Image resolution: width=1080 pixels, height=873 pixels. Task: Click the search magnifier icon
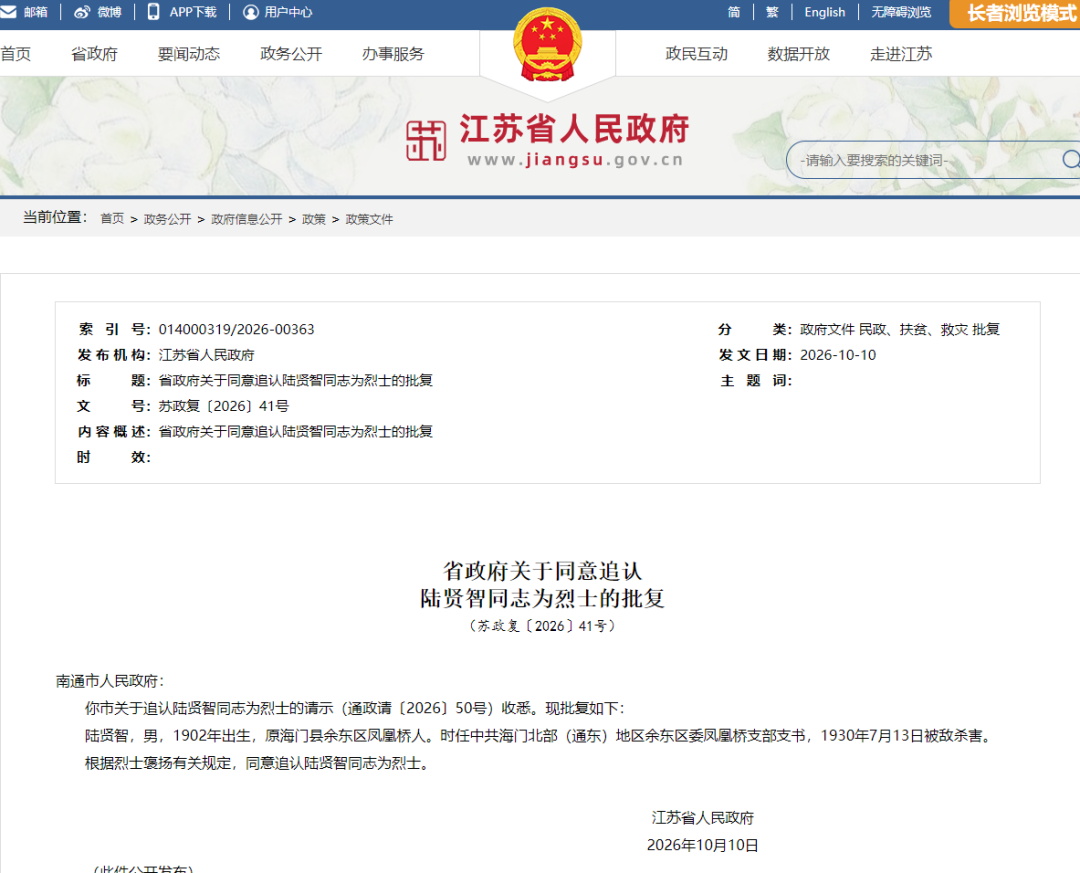tap(1070, 160)
